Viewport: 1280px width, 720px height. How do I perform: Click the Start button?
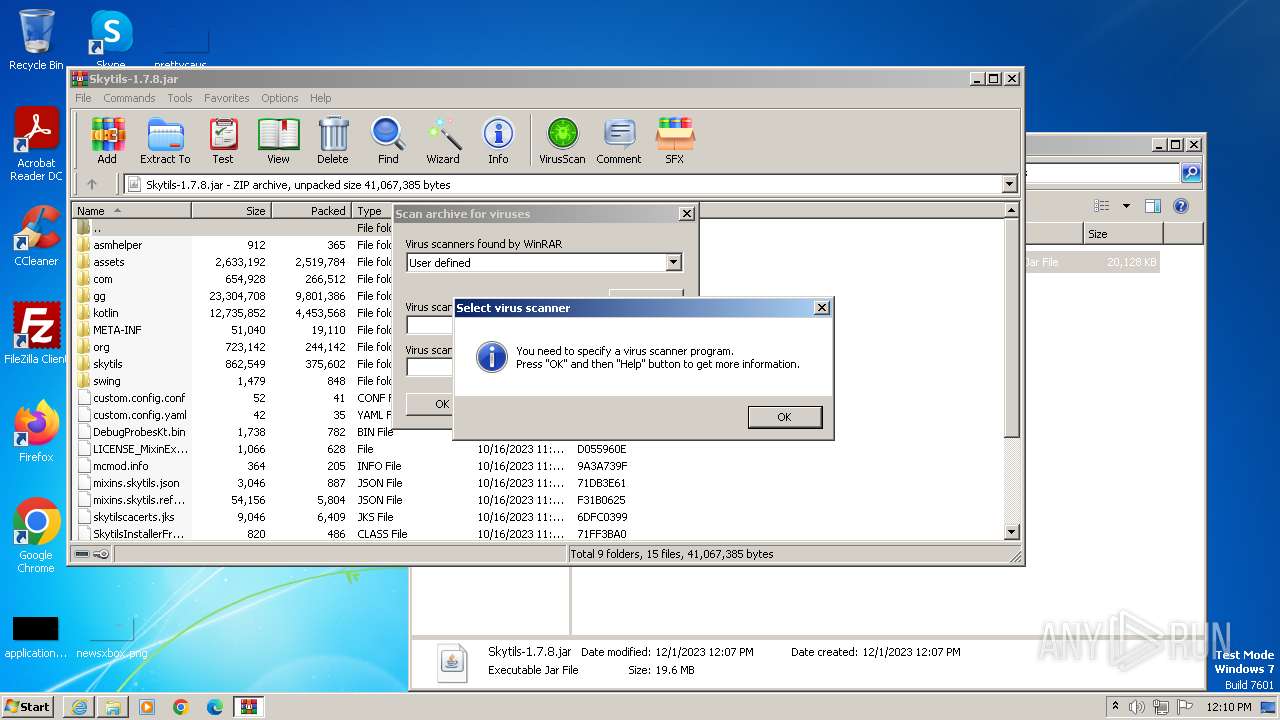pos(28,707)
